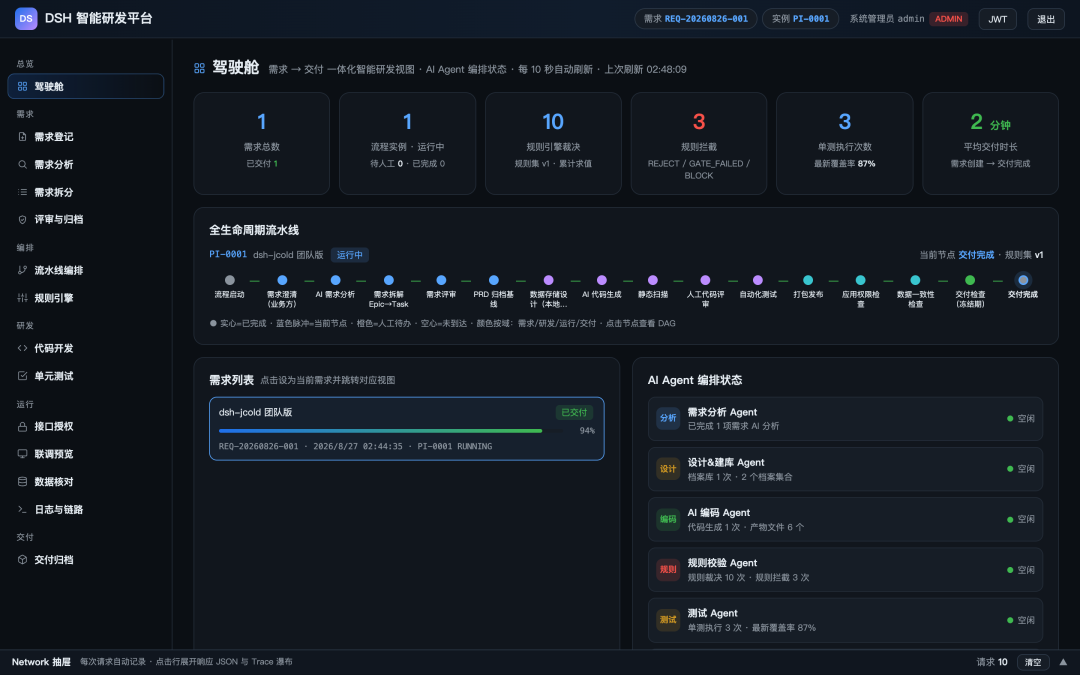Click the 清空 button in Network drawer
This screenshot has height=675, width=1080.
(1033, 662)
